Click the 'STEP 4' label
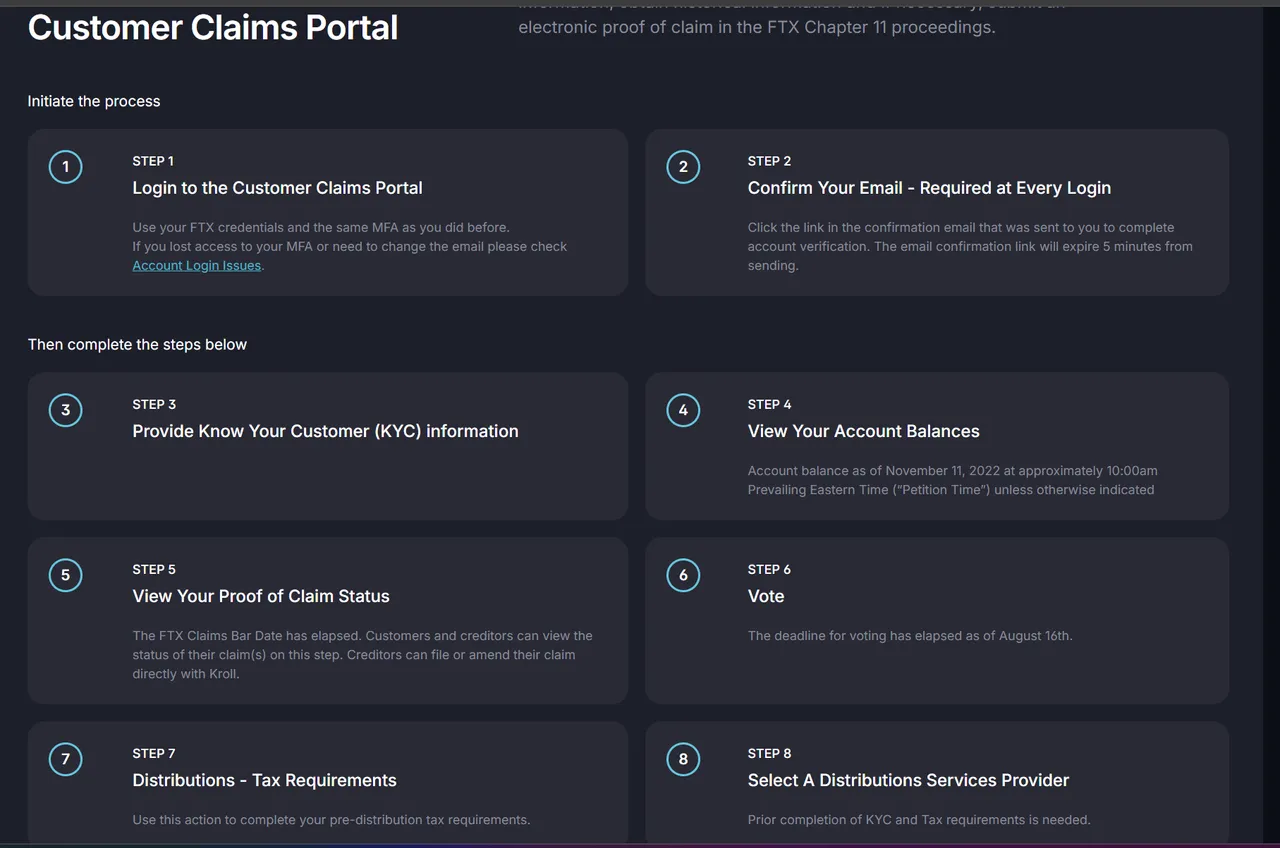 [769, 404]
